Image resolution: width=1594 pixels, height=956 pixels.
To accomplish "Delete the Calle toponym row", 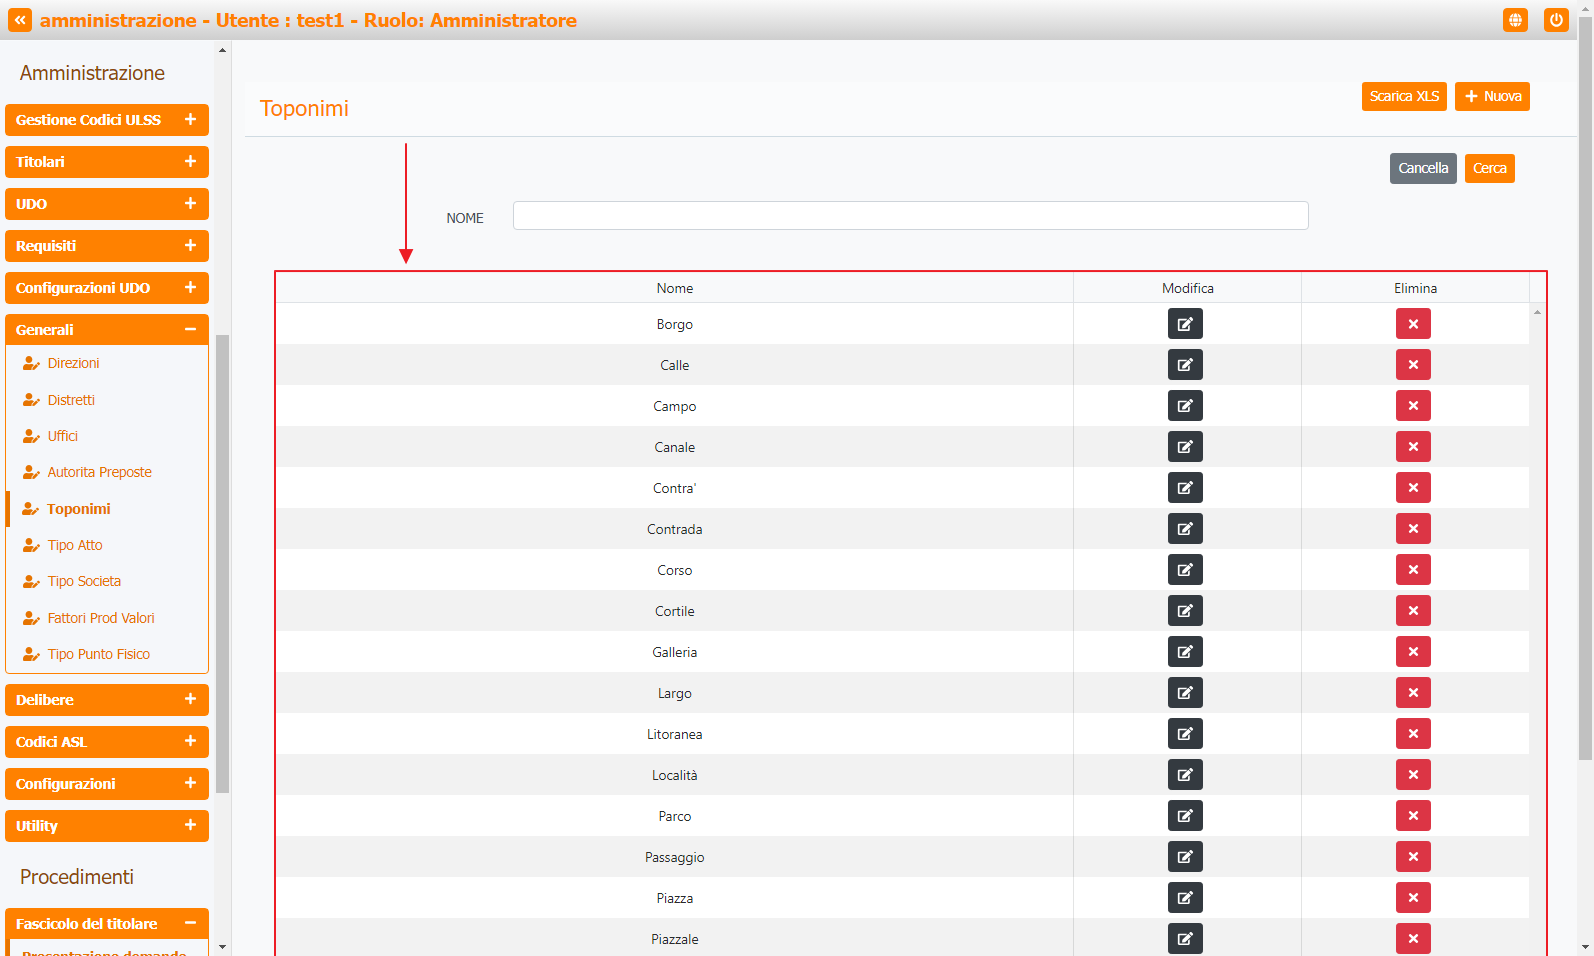I will (x=1413, y=365).
